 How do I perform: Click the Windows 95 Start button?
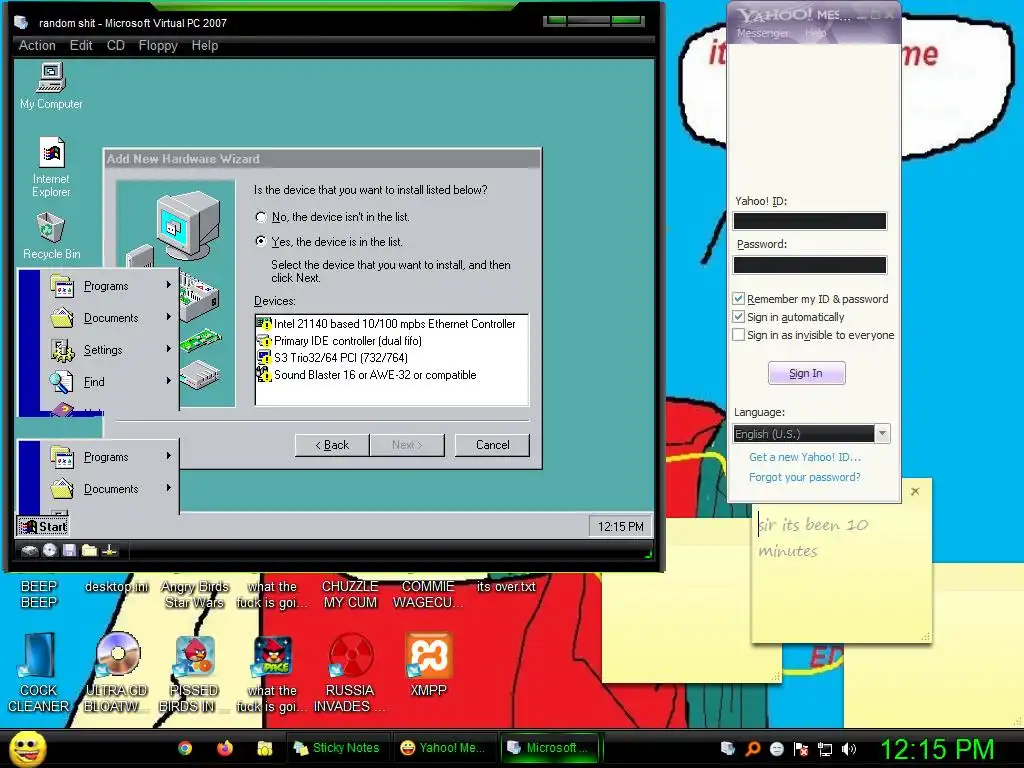pyautogui.click(x=43, y=526)
